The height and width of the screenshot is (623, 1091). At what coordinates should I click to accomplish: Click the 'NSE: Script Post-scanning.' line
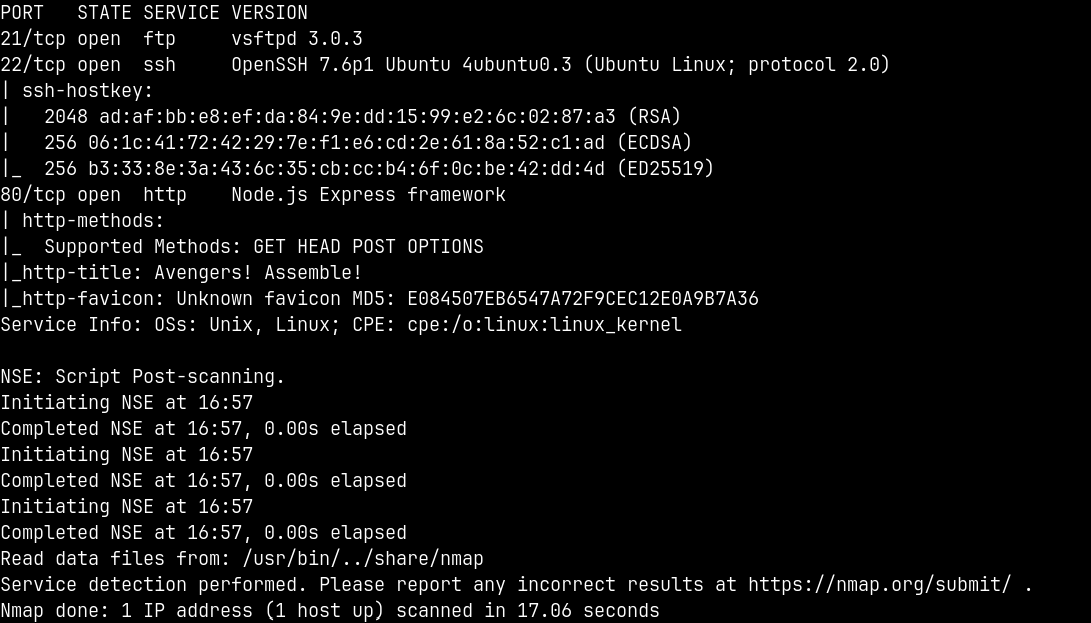[x=143, y=377]
